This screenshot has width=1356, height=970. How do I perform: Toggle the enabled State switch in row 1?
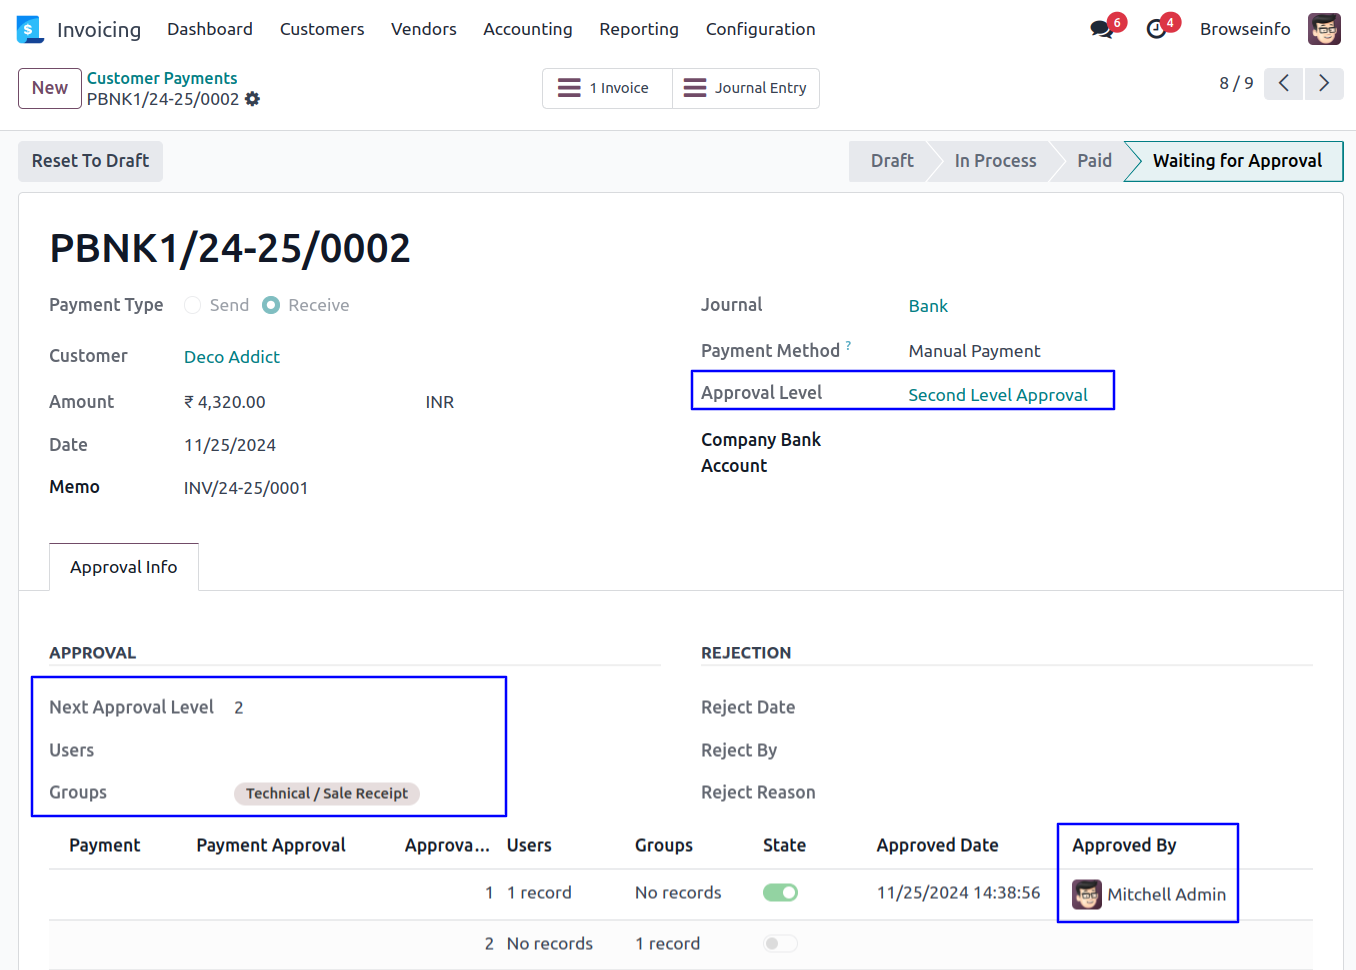[780, 892]
